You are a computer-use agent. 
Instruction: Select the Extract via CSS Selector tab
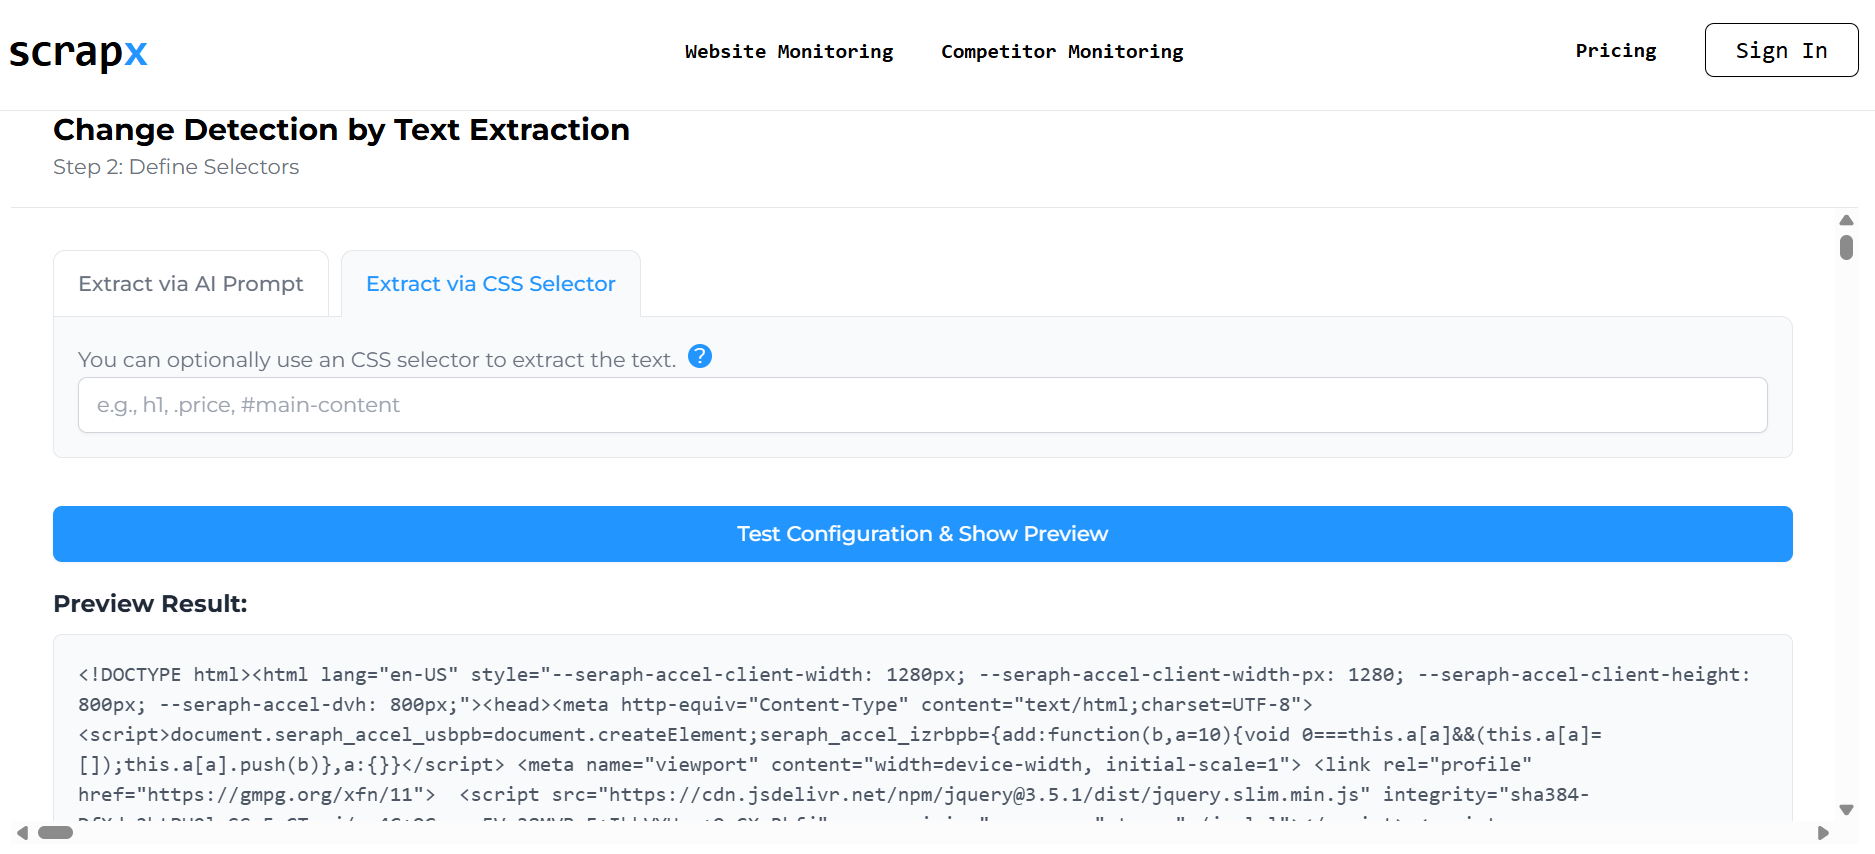(x=490, y=284)
